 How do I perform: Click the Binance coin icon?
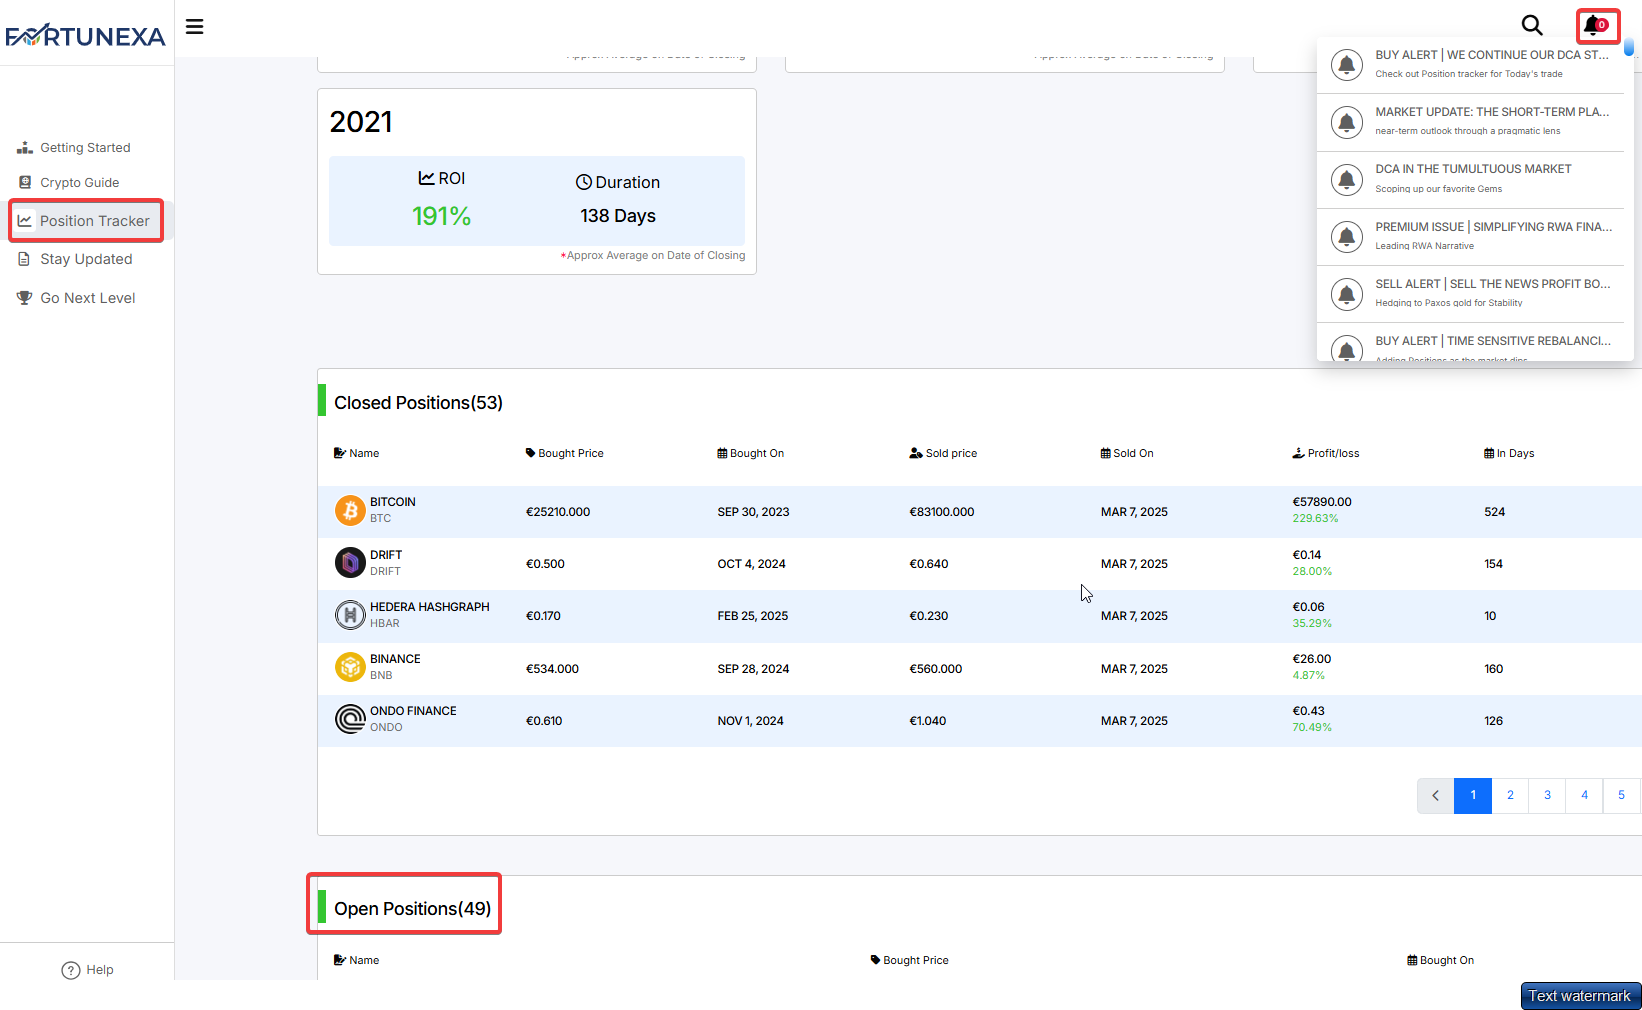tap(350, 667)
